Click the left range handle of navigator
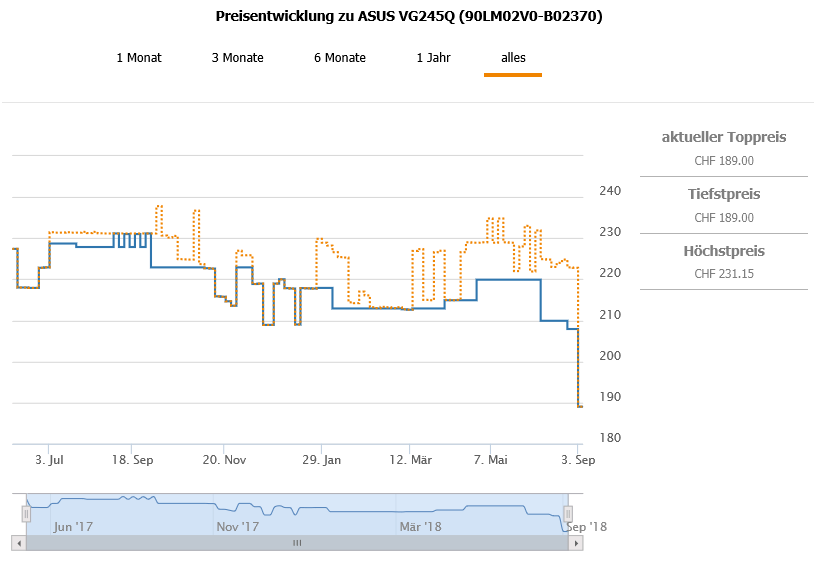Screen dimensions: 814x563 pos(27,513)
